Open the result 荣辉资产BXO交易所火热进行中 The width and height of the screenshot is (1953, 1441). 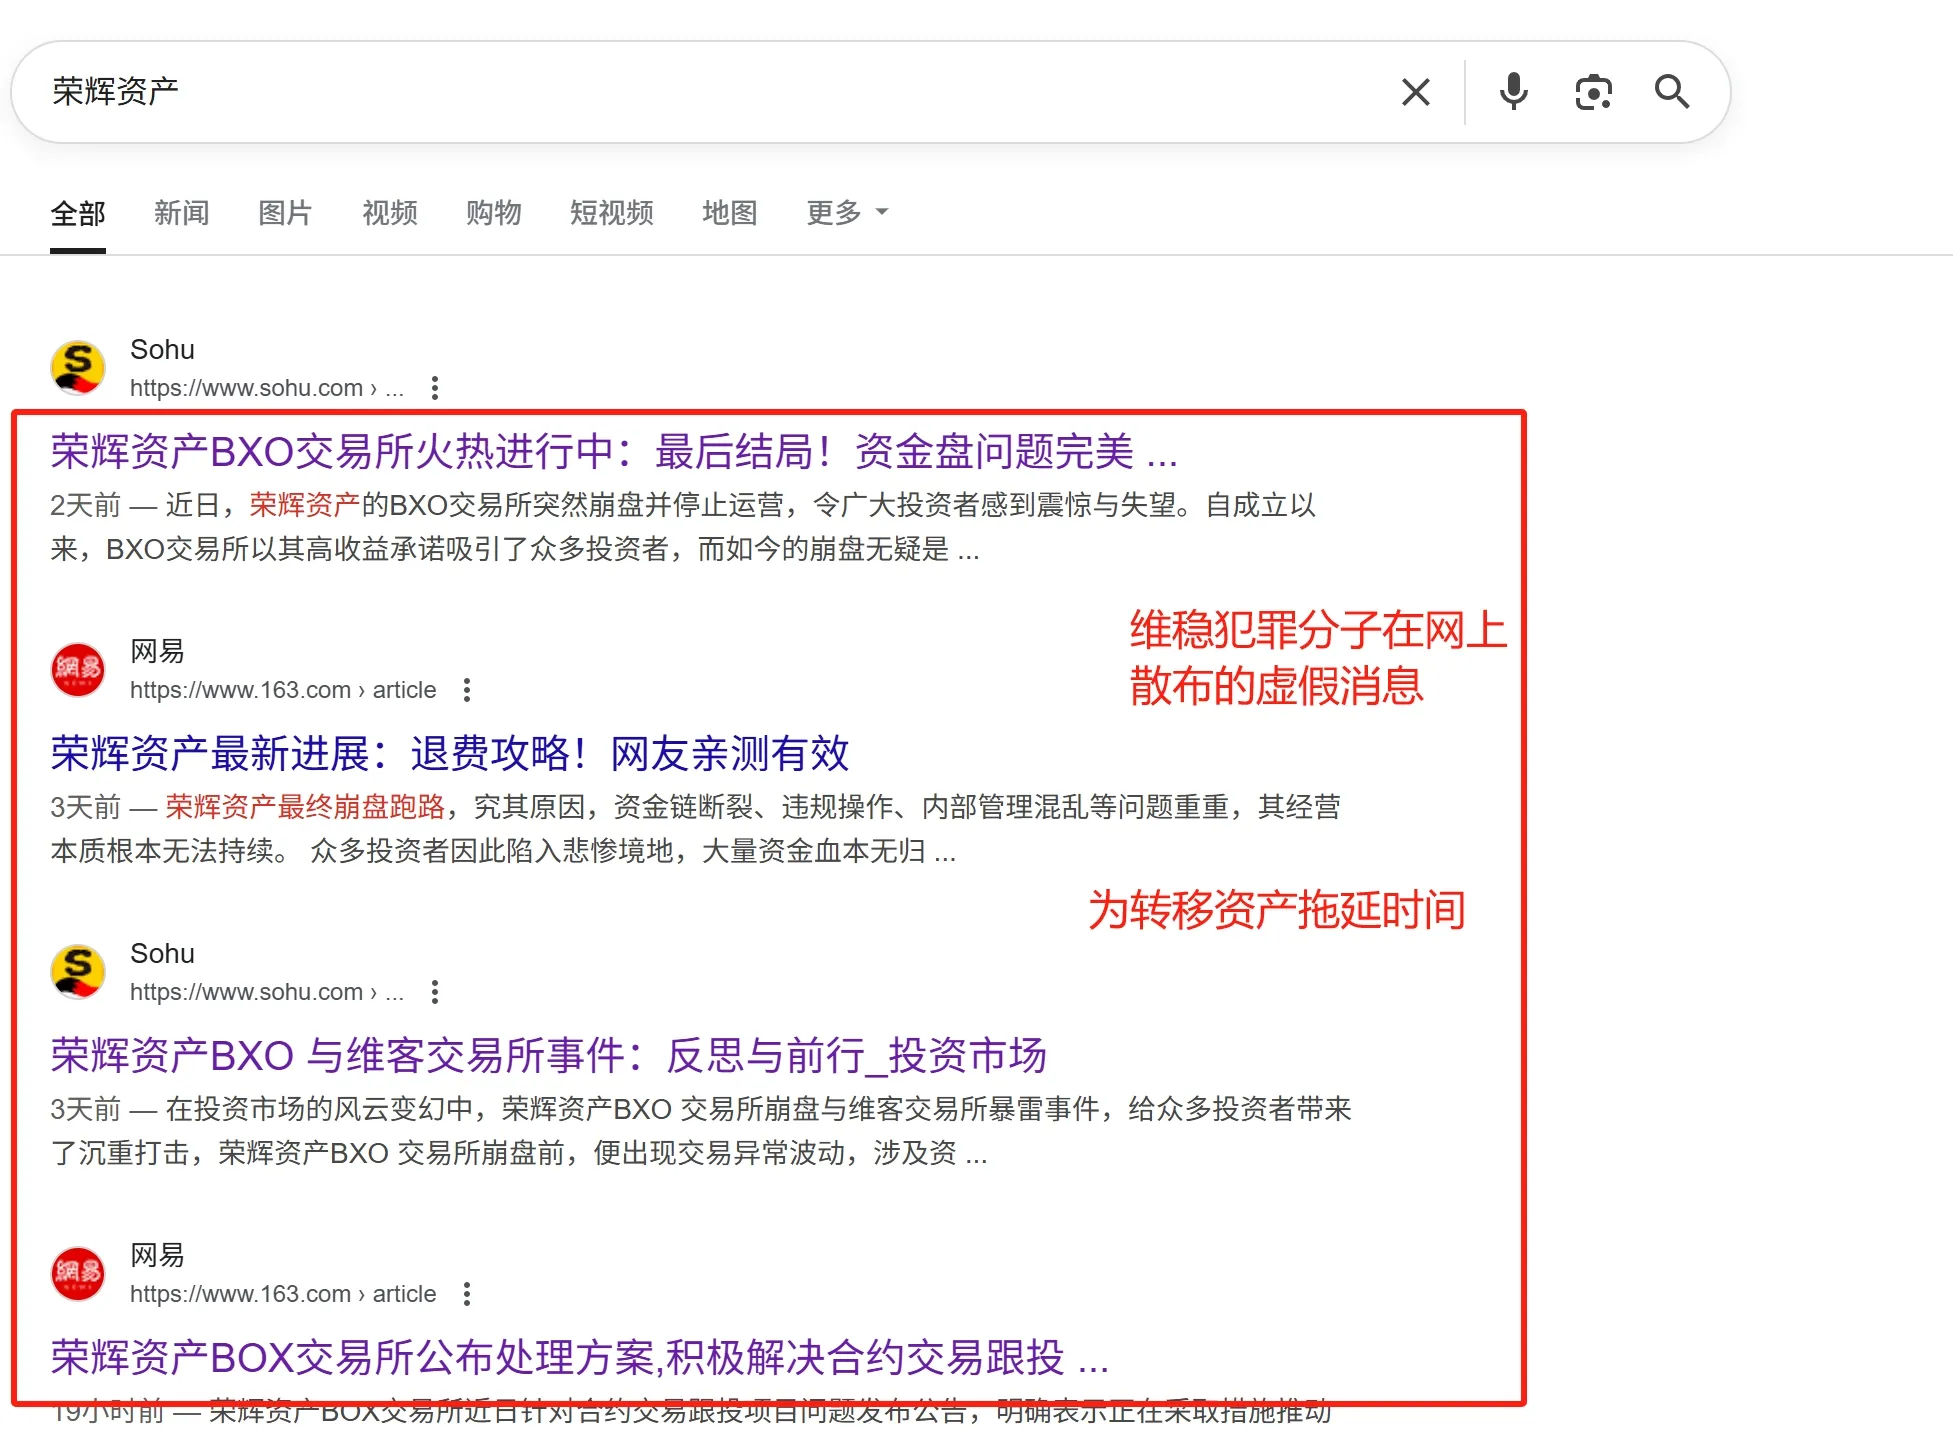614,452
